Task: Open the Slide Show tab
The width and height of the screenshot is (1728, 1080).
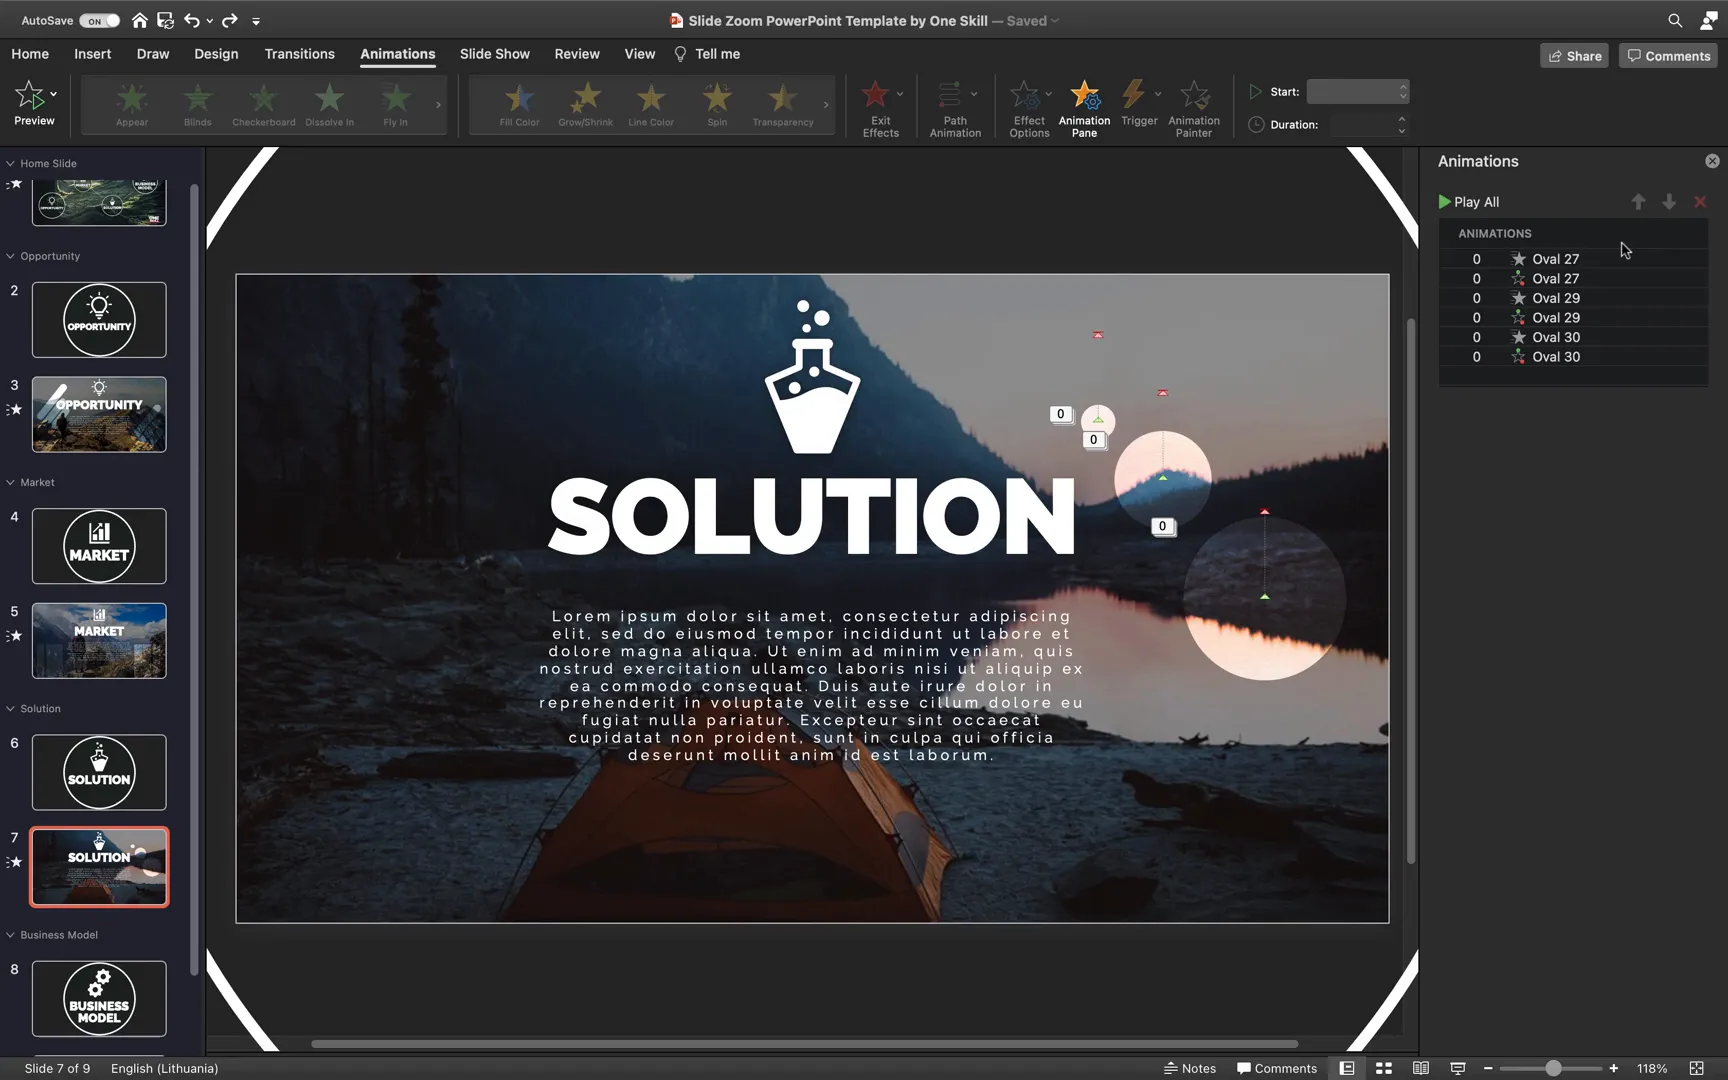Action: pyautogui.click(x=494, y=54)
